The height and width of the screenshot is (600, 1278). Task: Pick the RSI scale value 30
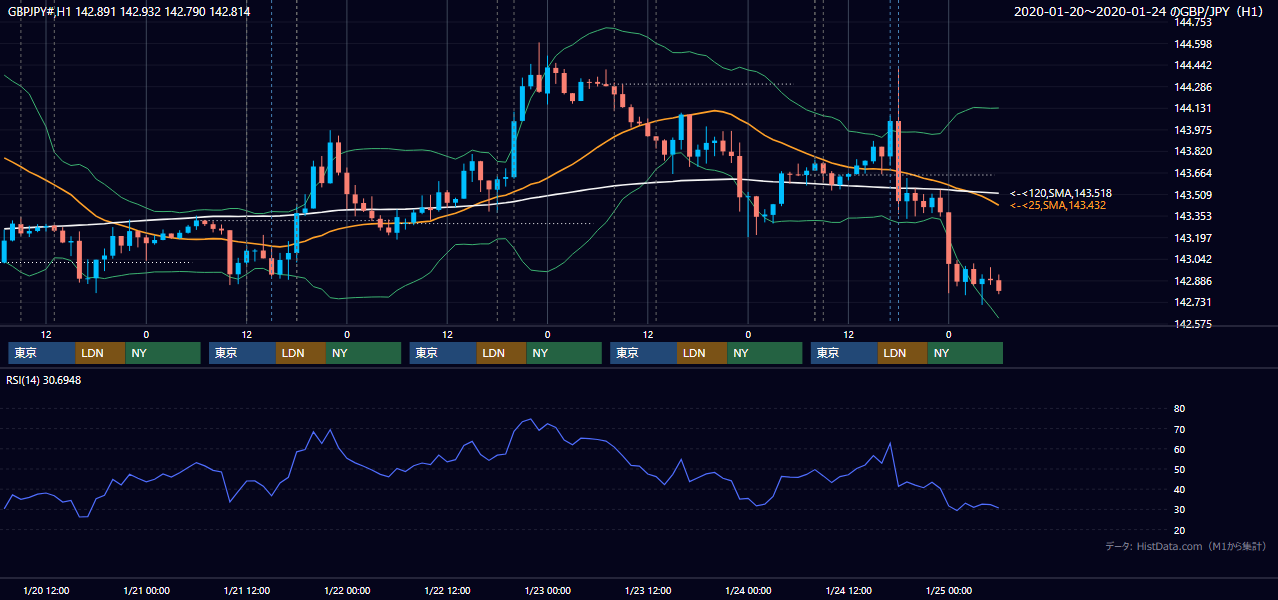click(x=1179, y=509)
